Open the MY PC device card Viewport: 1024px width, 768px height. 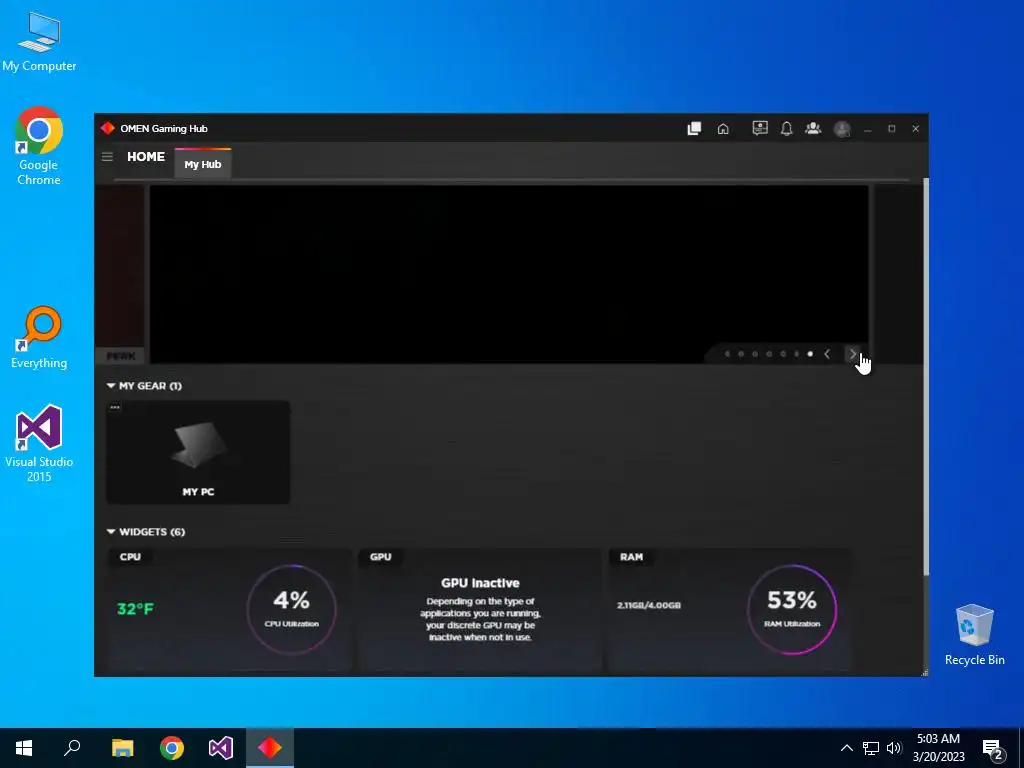tap(198, 452)
